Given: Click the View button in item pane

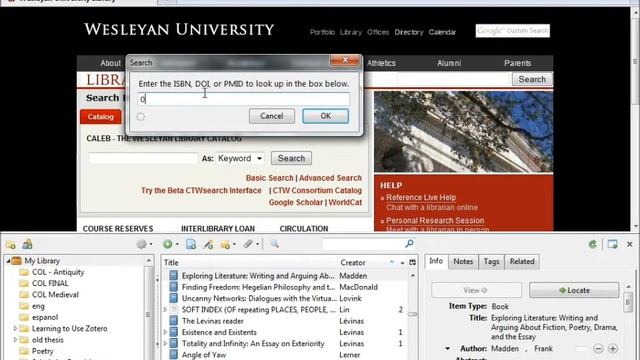Looking at the screenshot, I should pyautogui.click(x=476, y=290).
